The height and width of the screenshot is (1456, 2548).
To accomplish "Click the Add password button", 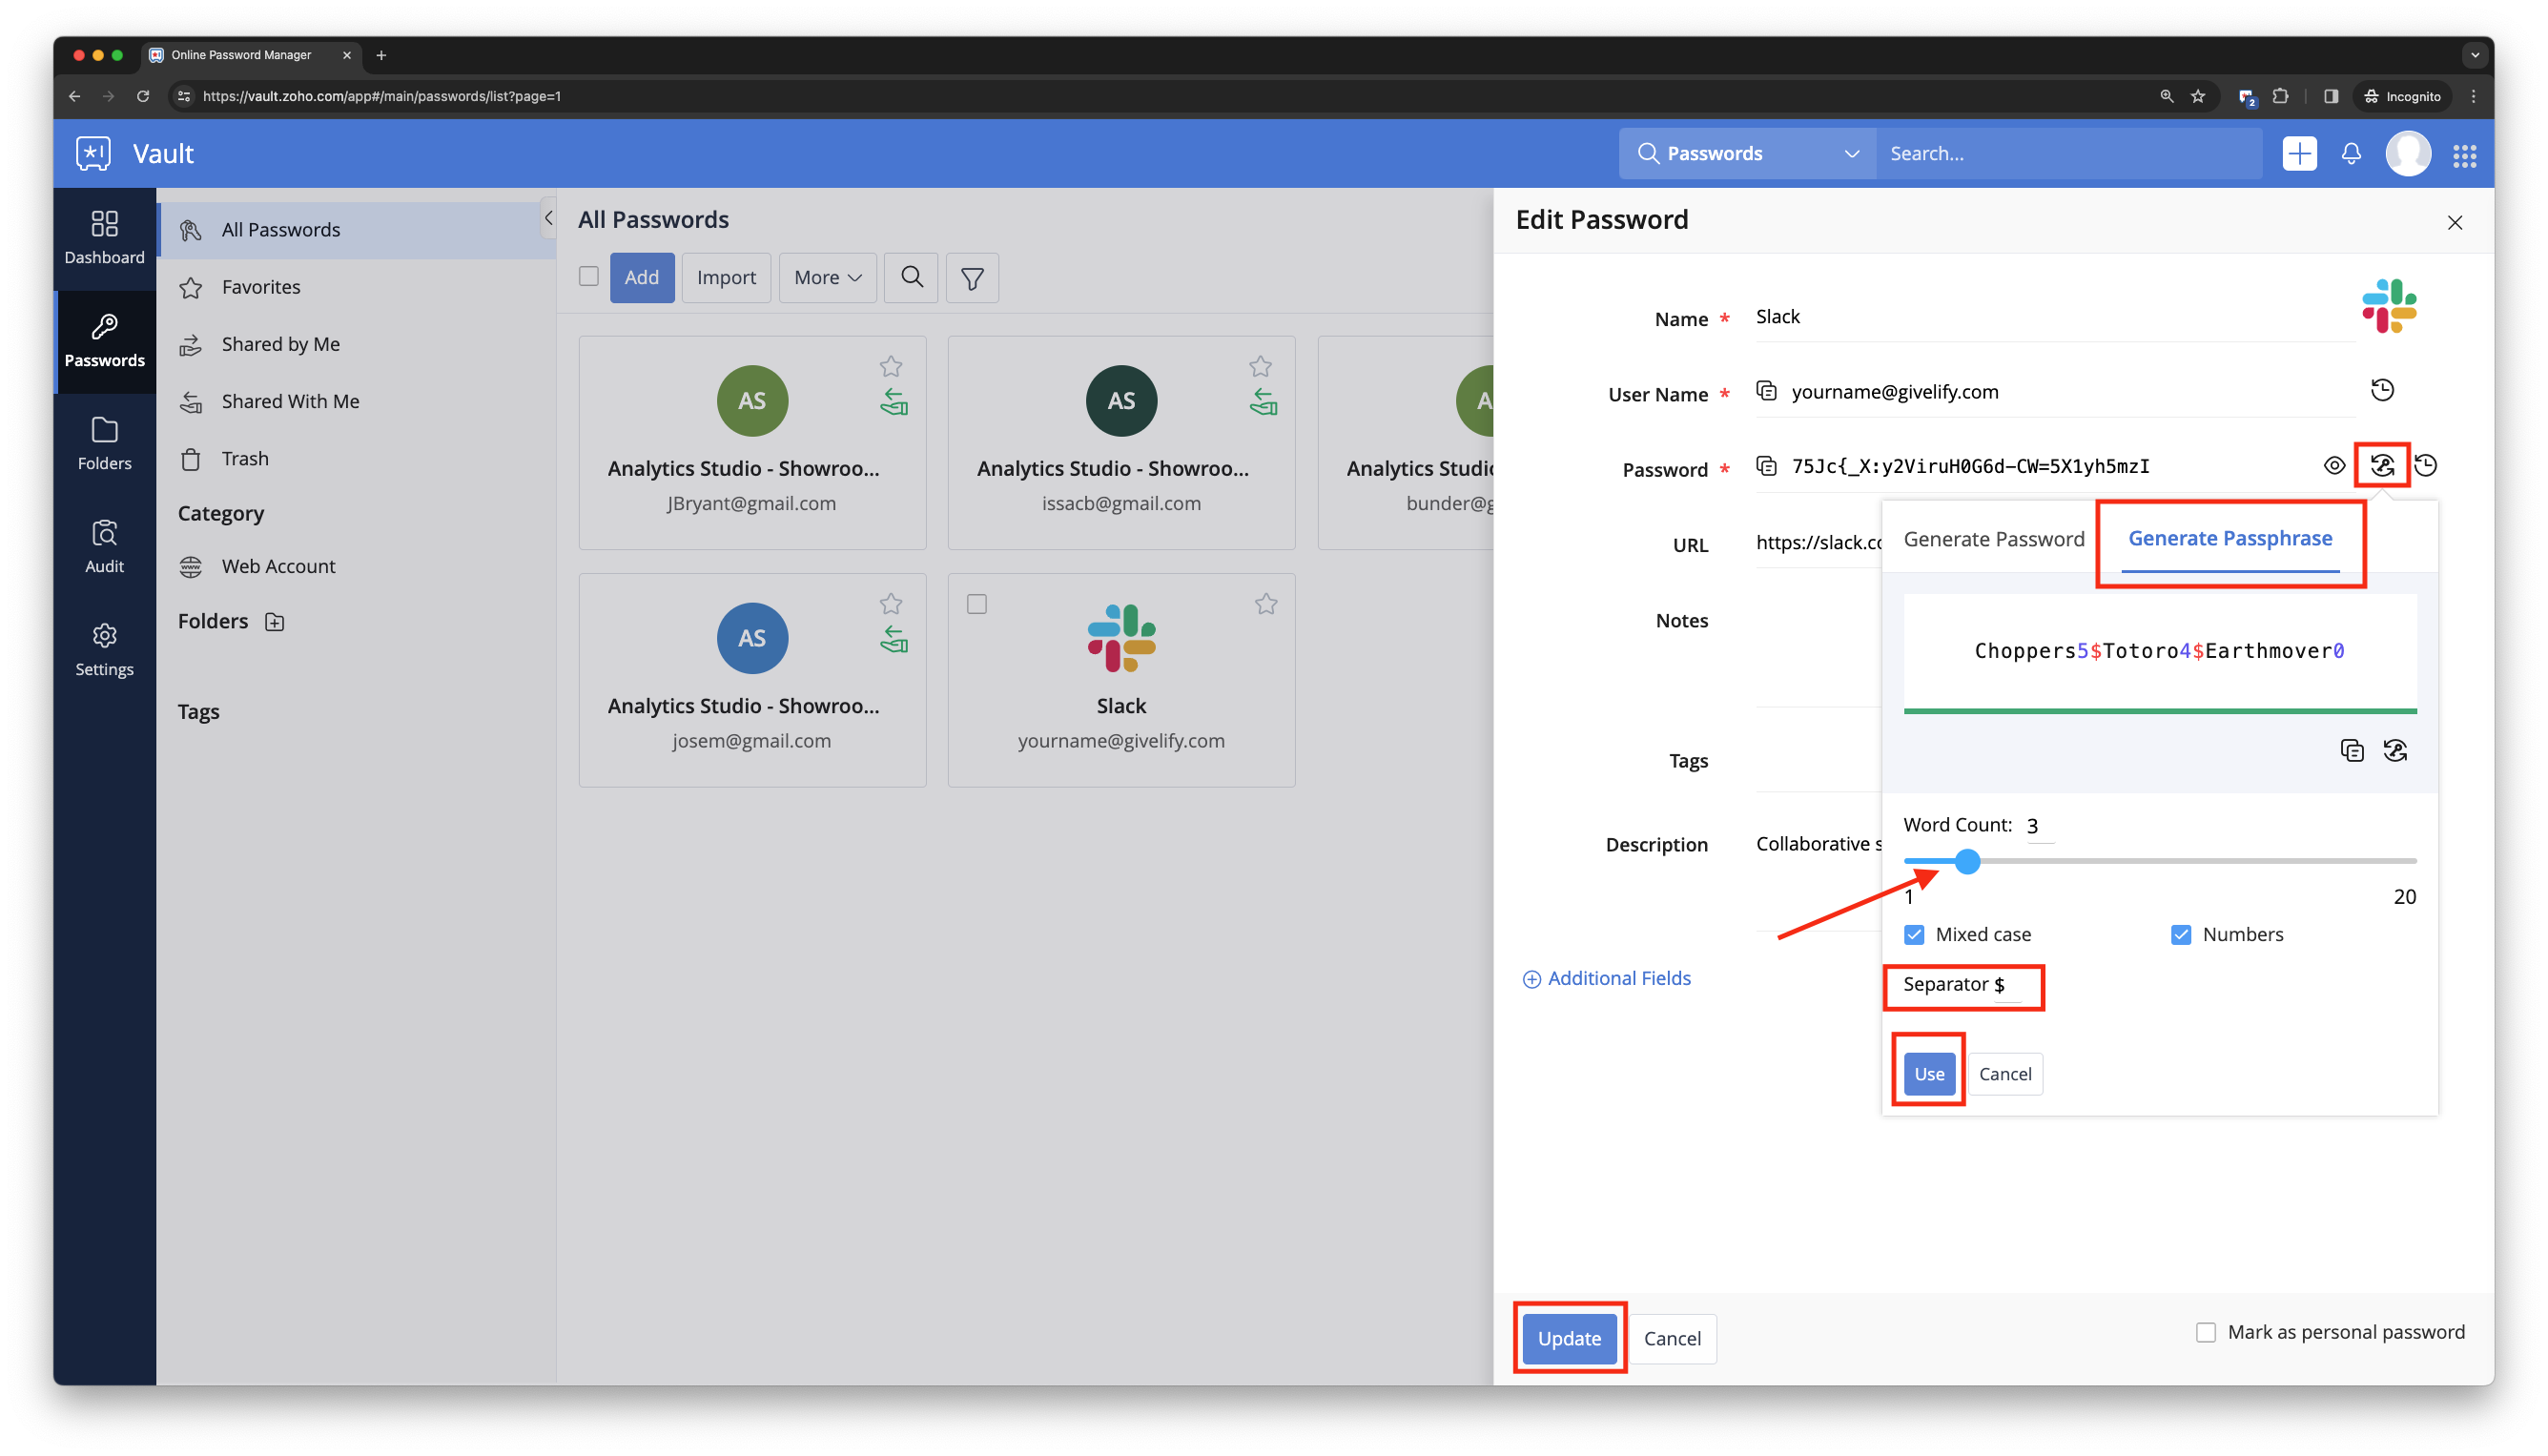I will (641, 277).
